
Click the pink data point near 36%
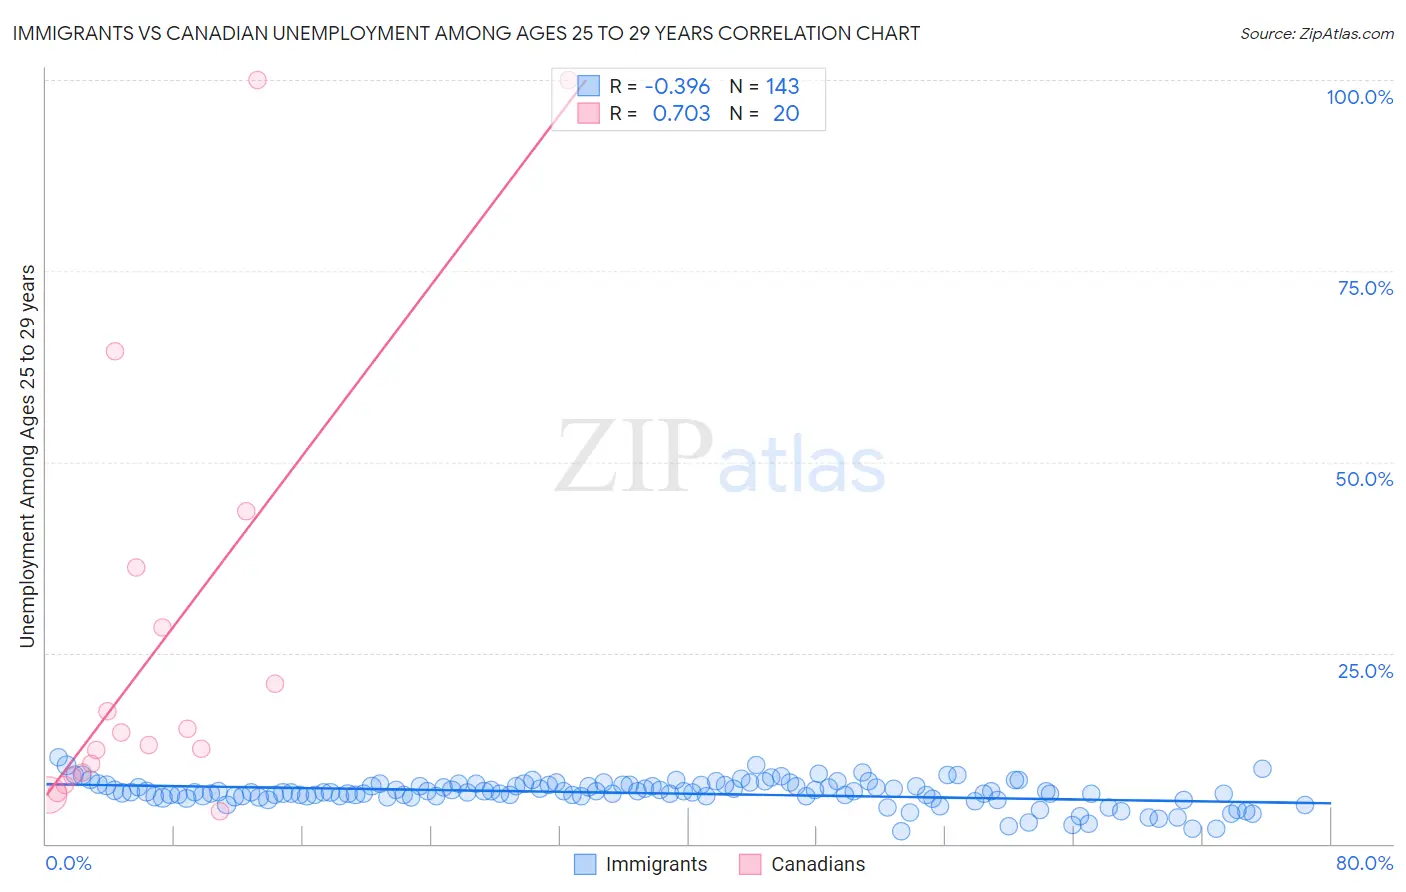(136, 567)
